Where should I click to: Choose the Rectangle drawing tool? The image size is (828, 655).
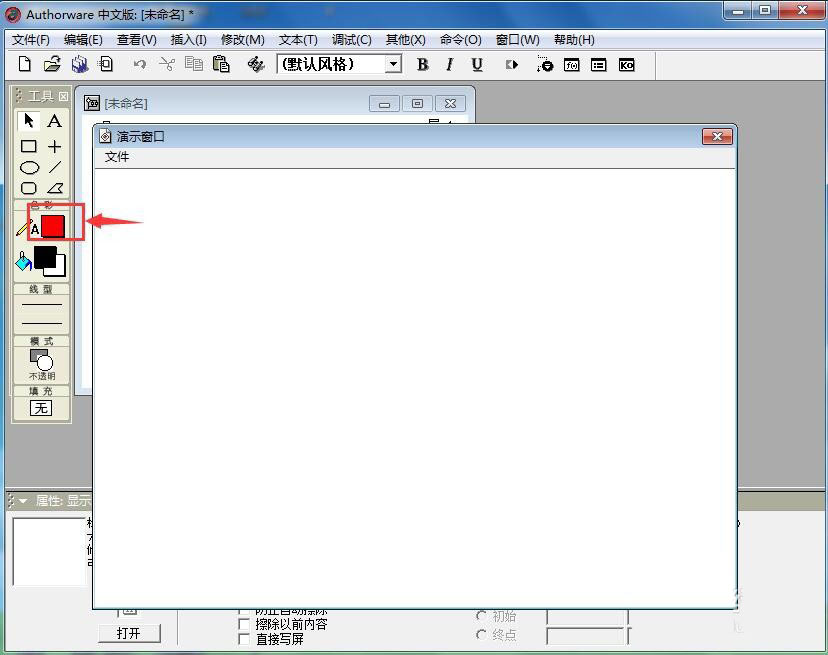pyautogui.click(x=27, y=146)
